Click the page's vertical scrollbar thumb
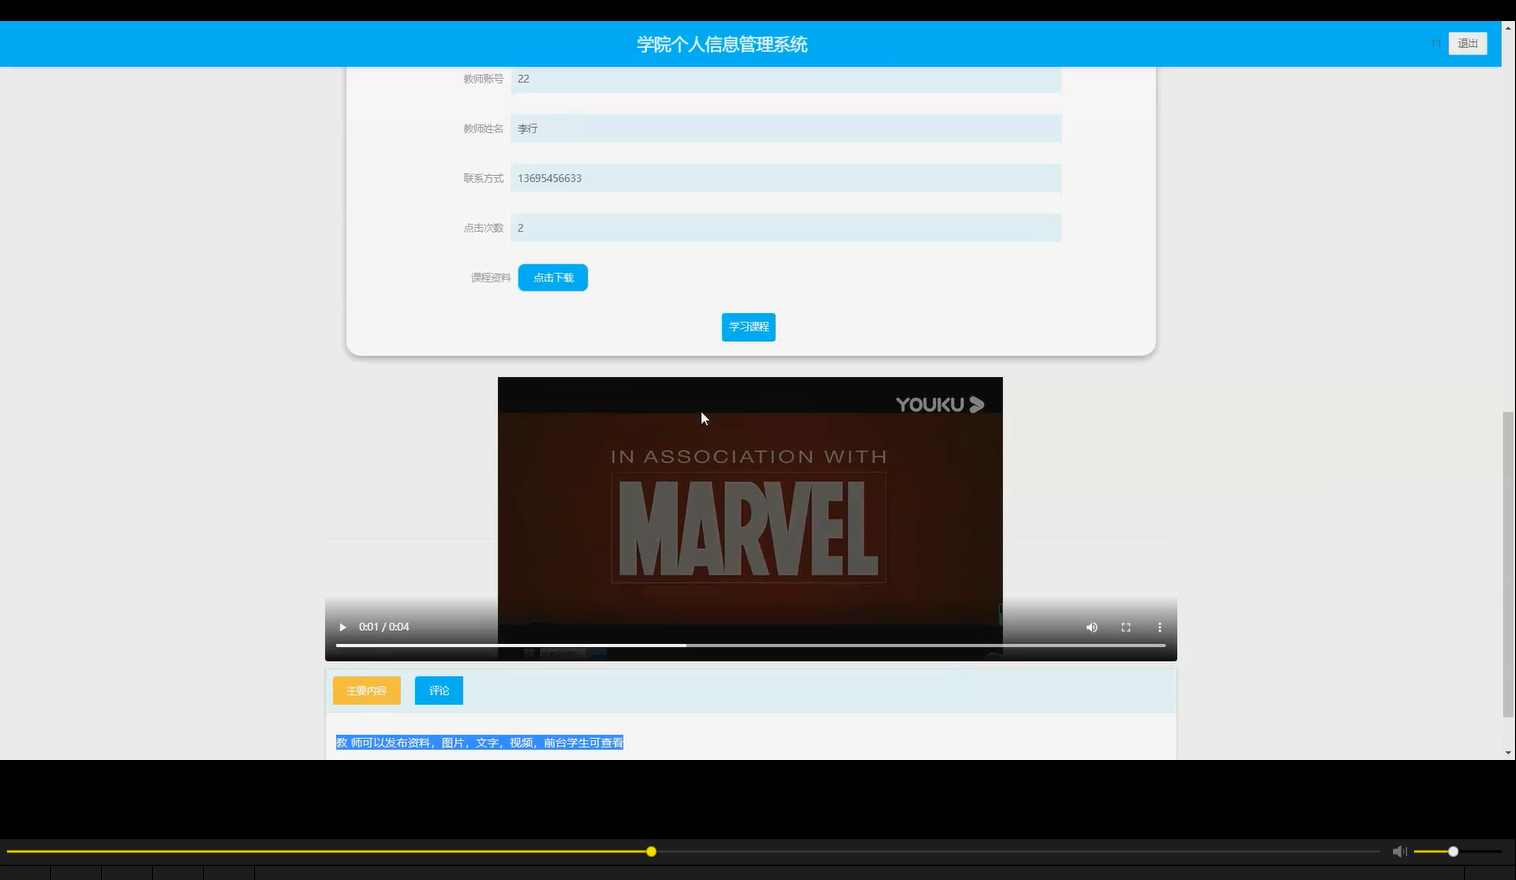 1508,564
